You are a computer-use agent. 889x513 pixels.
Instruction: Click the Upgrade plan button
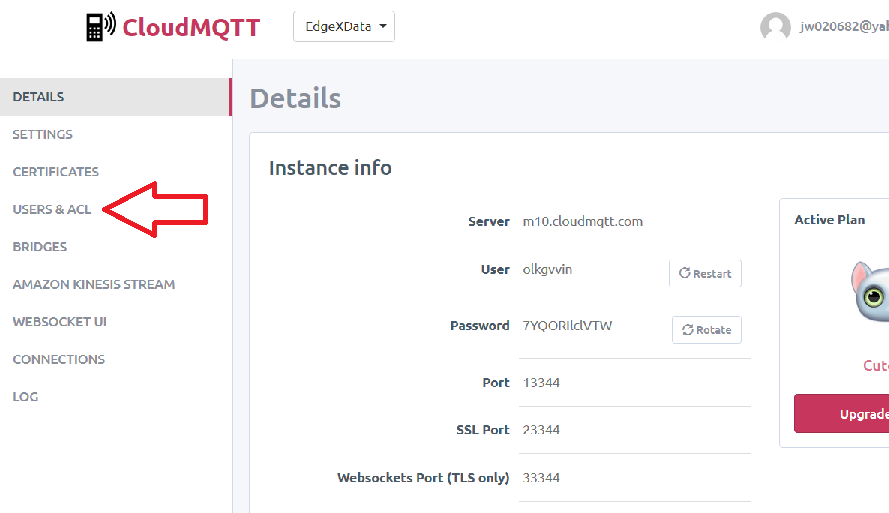coord(842,414)
